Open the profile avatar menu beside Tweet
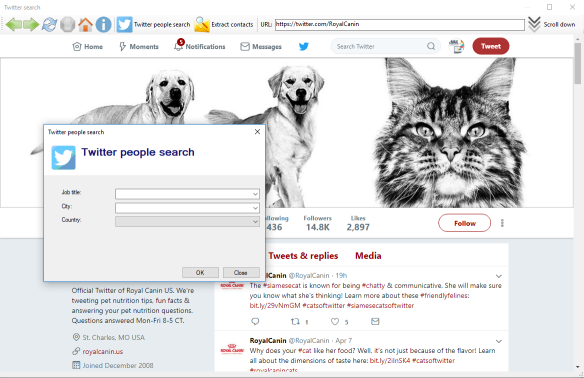This screenshot has height=378, width=584. [x=456, y=46]
